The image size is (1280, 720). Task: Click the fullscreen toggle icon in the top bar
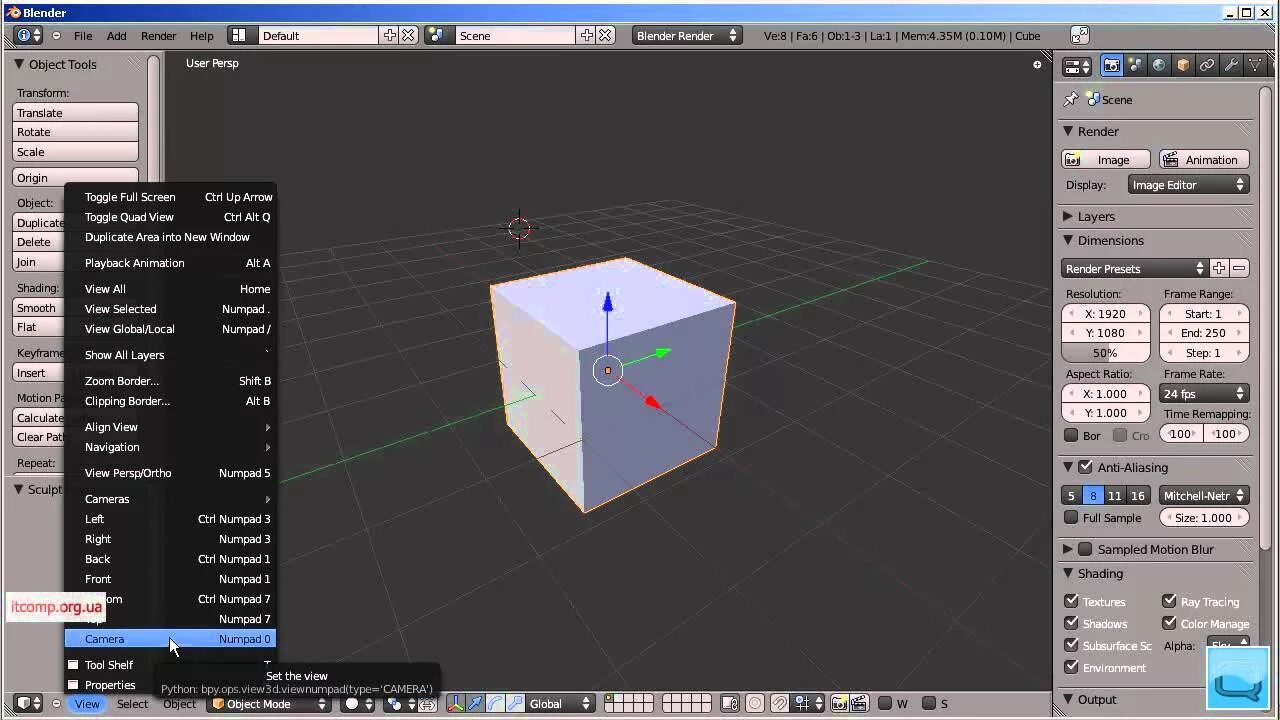(1080, 35)
